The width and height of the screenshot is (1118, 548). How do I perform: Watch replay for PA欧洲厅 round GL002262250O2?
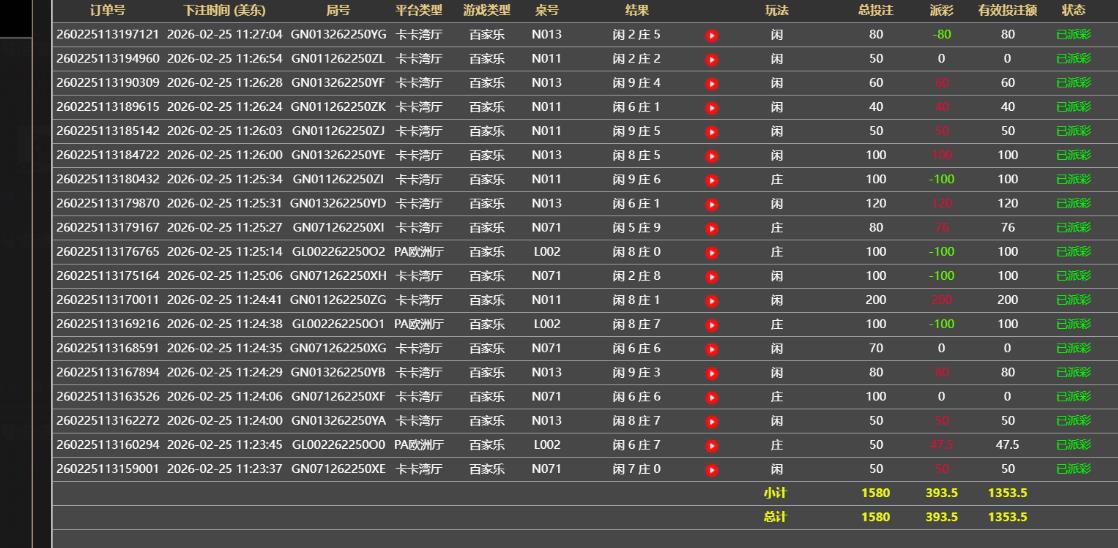click(x=712, y=252)
